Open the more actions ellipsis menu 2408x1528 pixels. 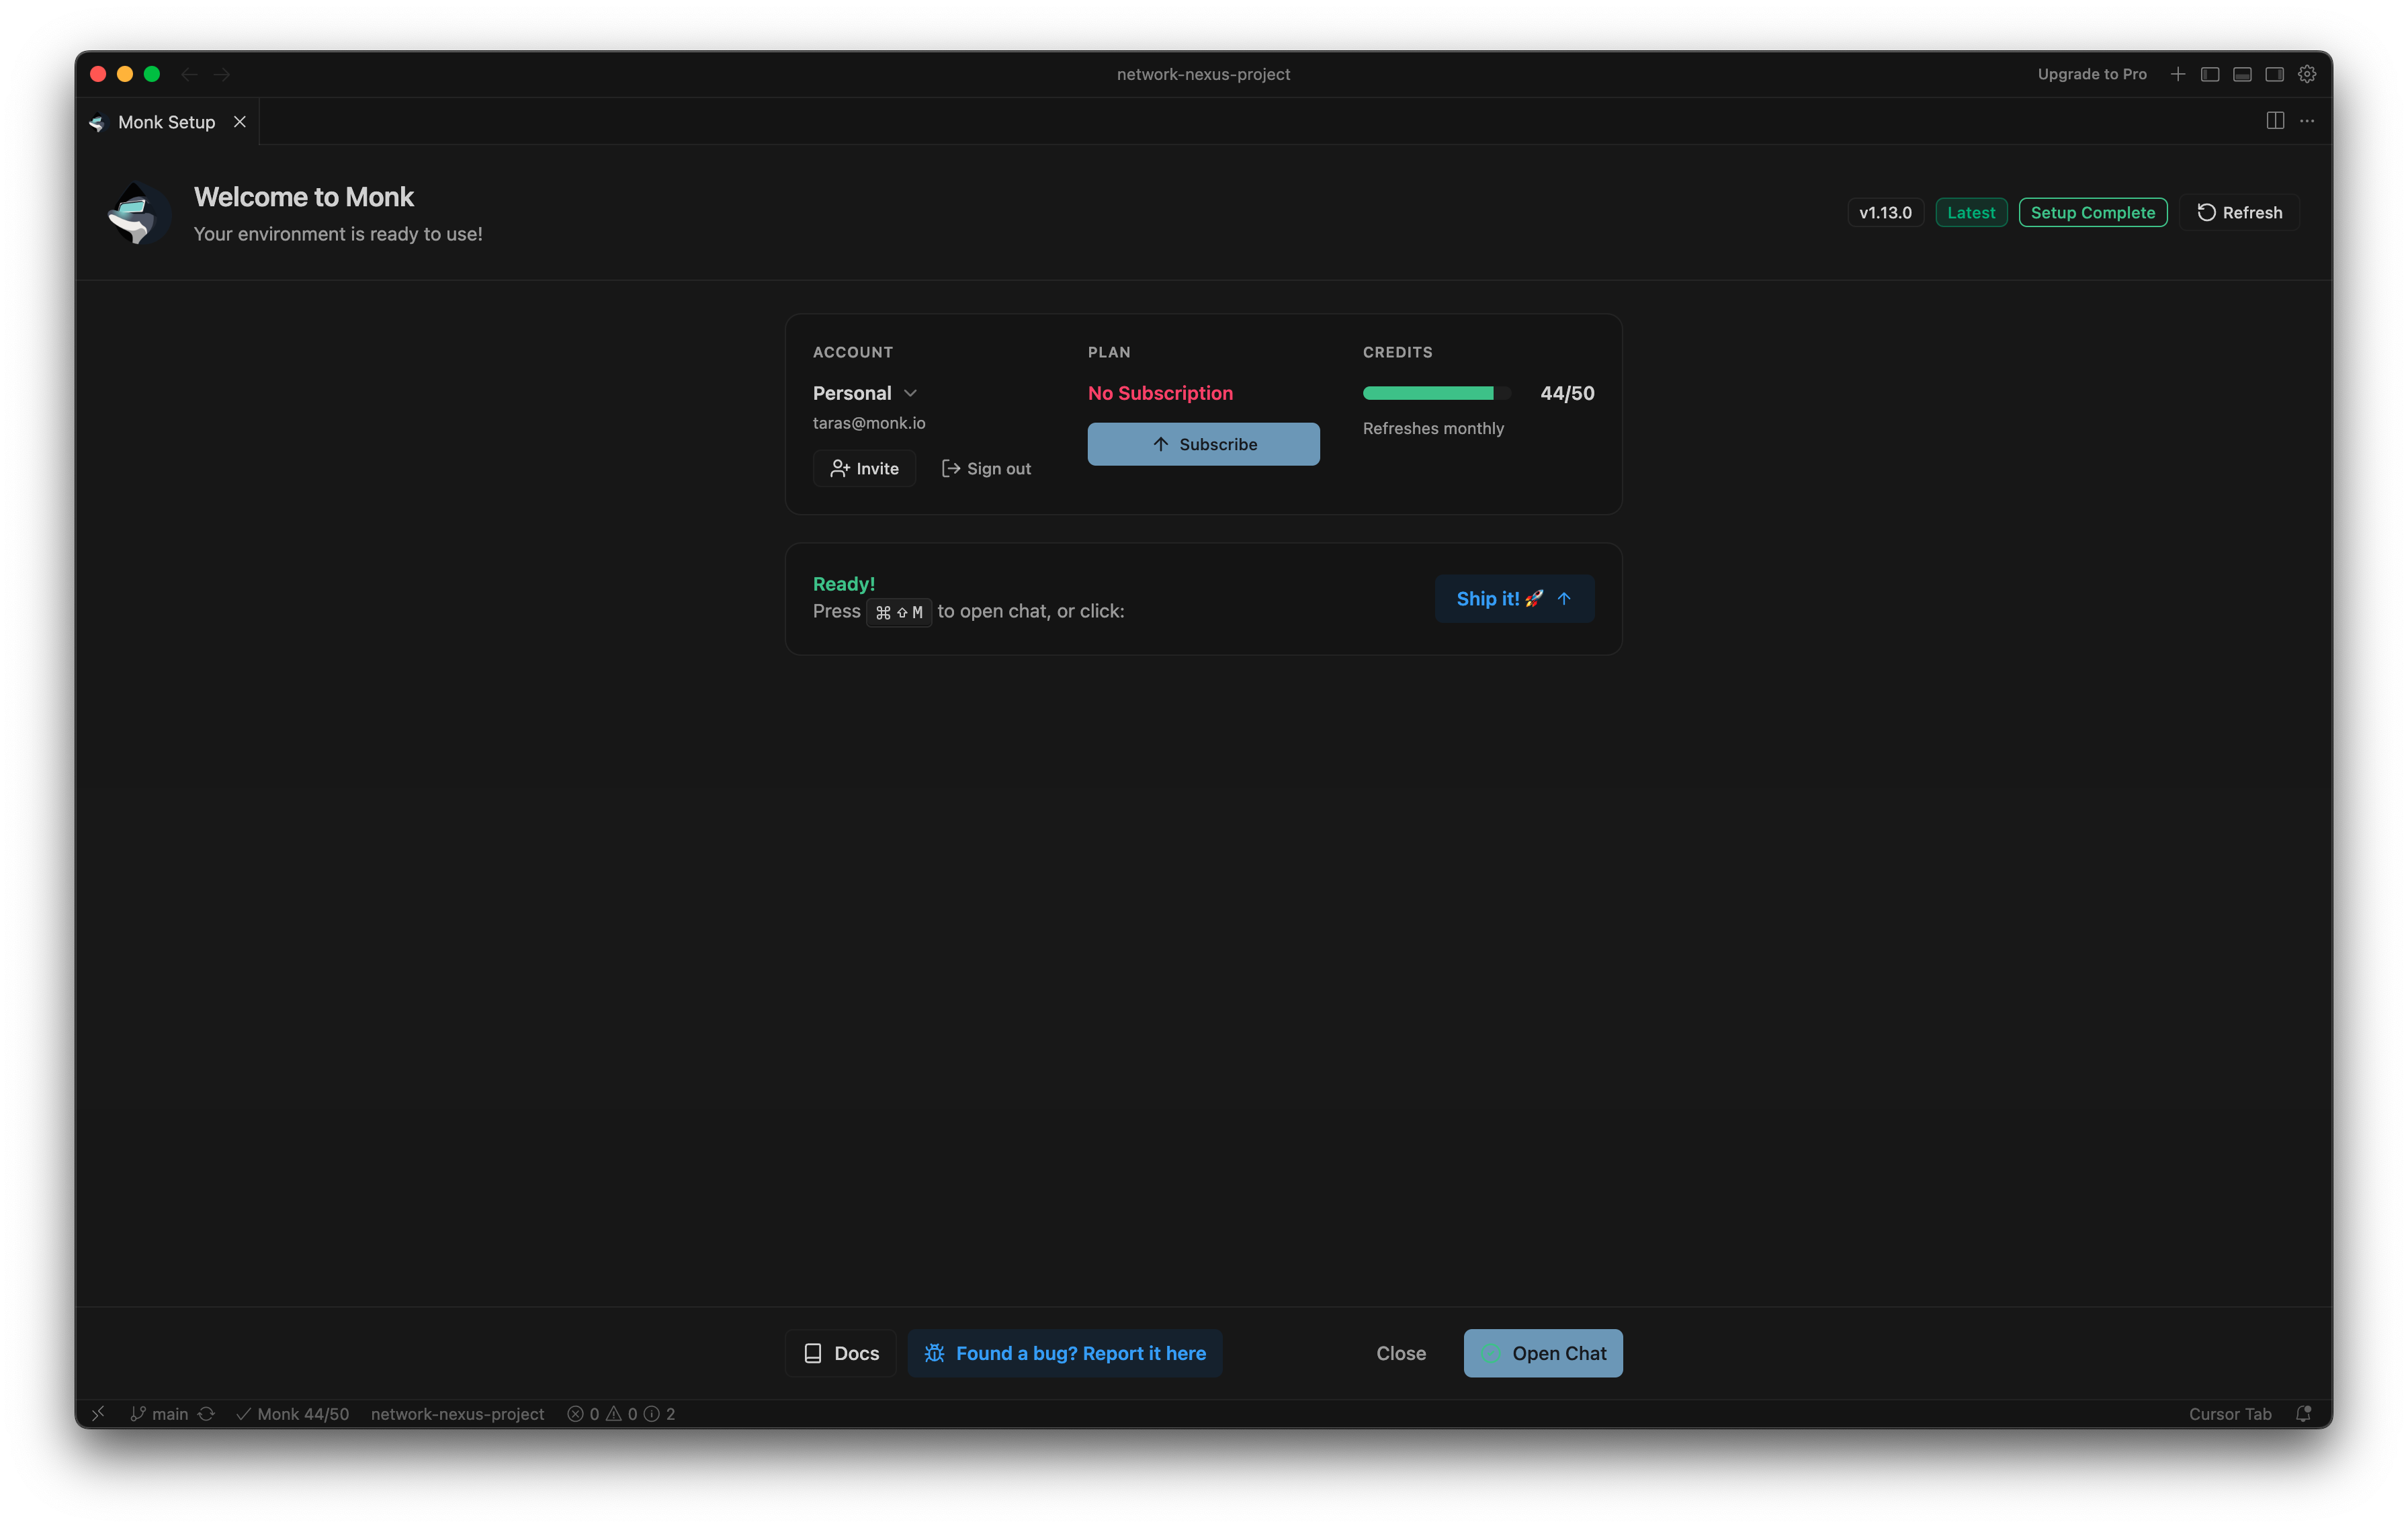click(x=2307, y=121)
